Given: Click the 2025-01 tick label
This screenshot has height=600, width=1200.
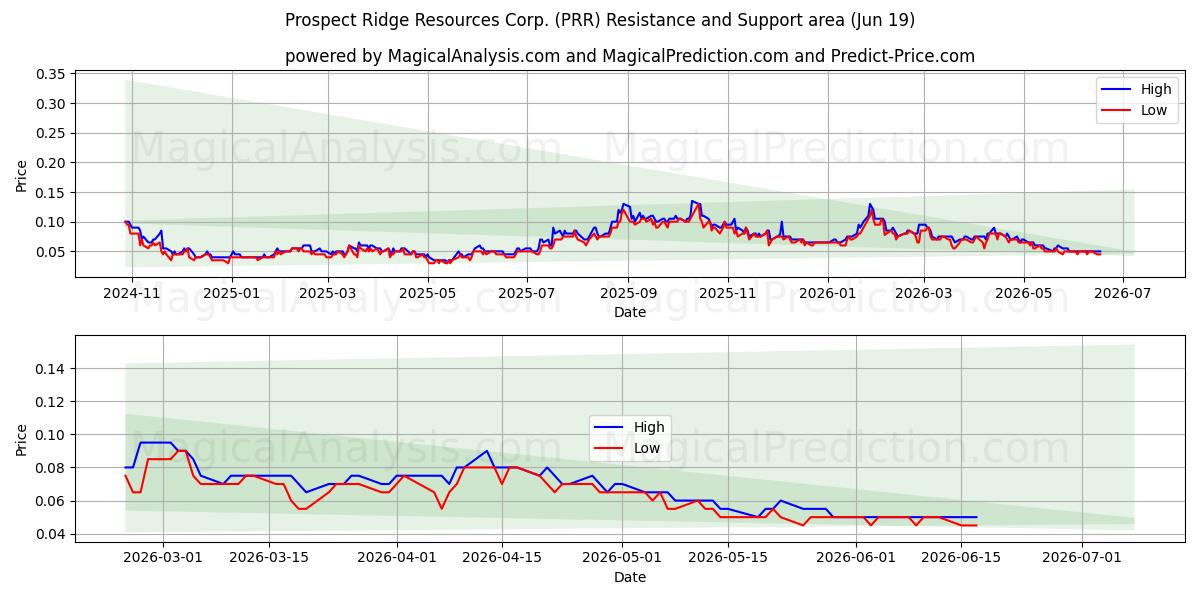Looking at the screenshot, I should tap(231, 293).
